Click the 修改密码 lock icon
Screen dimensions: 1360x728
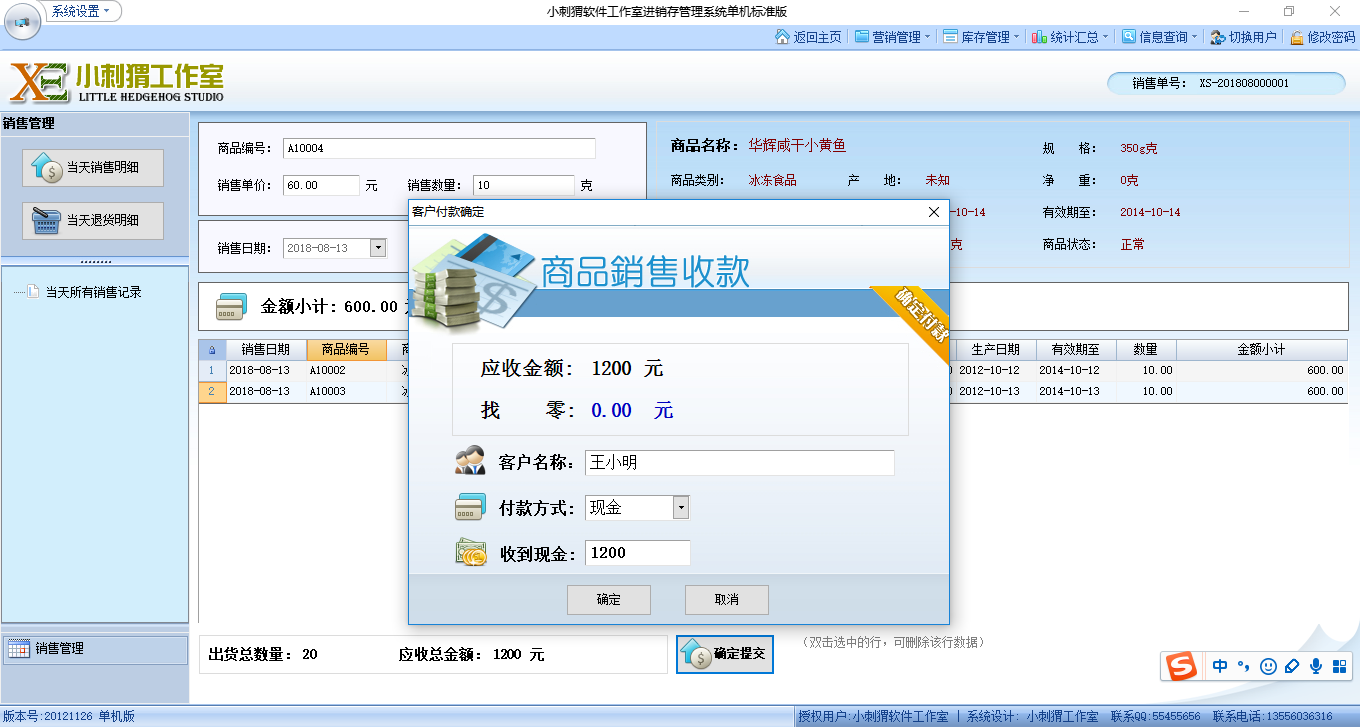tap(1297, 37)
